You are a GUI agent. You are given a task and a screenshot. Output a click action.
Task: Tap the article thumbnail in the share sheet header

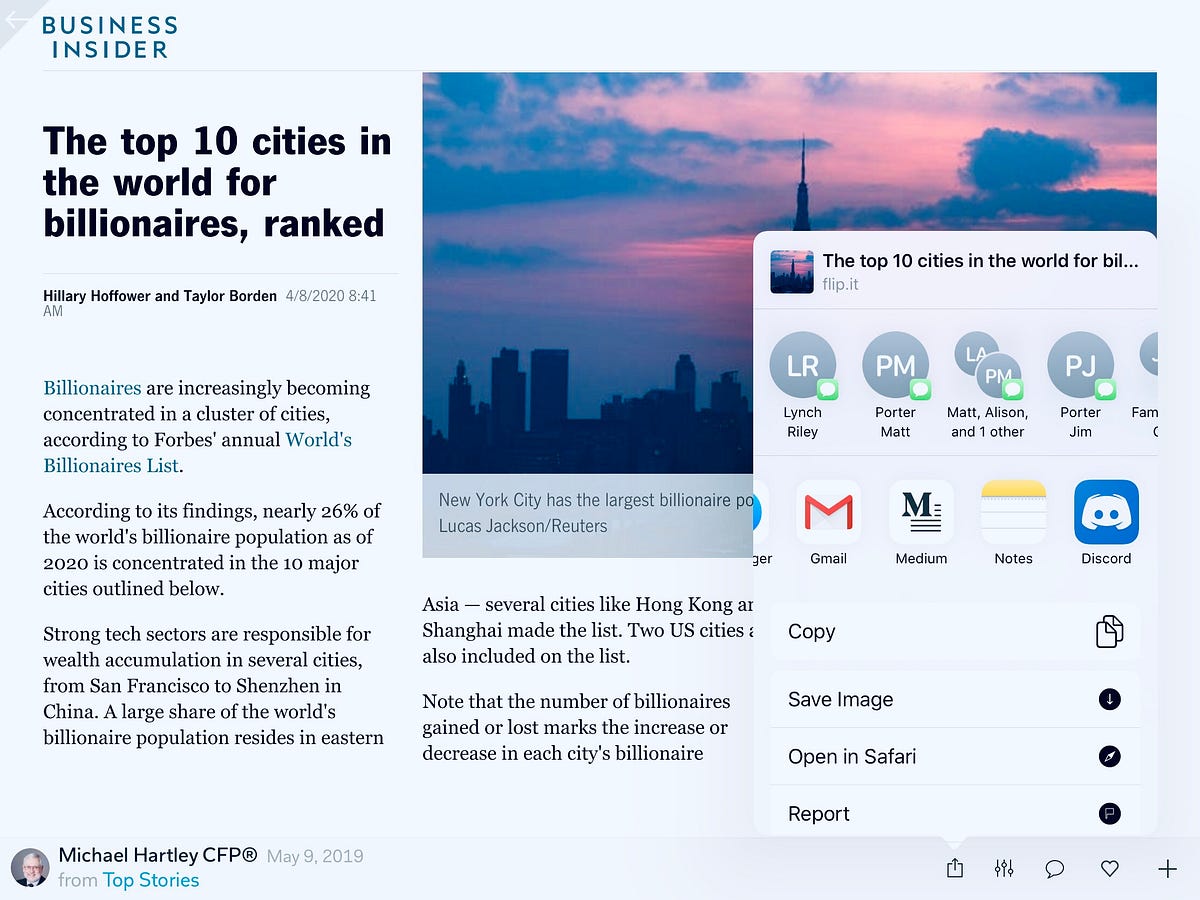tap(792, 270)
